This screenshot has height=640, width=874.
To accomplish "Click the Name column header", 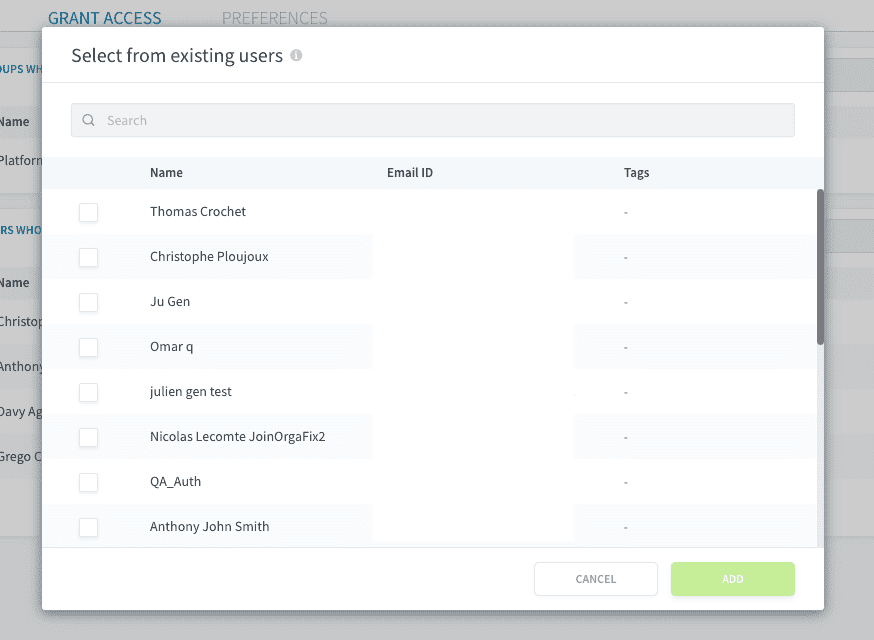I will tap(166, 173).
